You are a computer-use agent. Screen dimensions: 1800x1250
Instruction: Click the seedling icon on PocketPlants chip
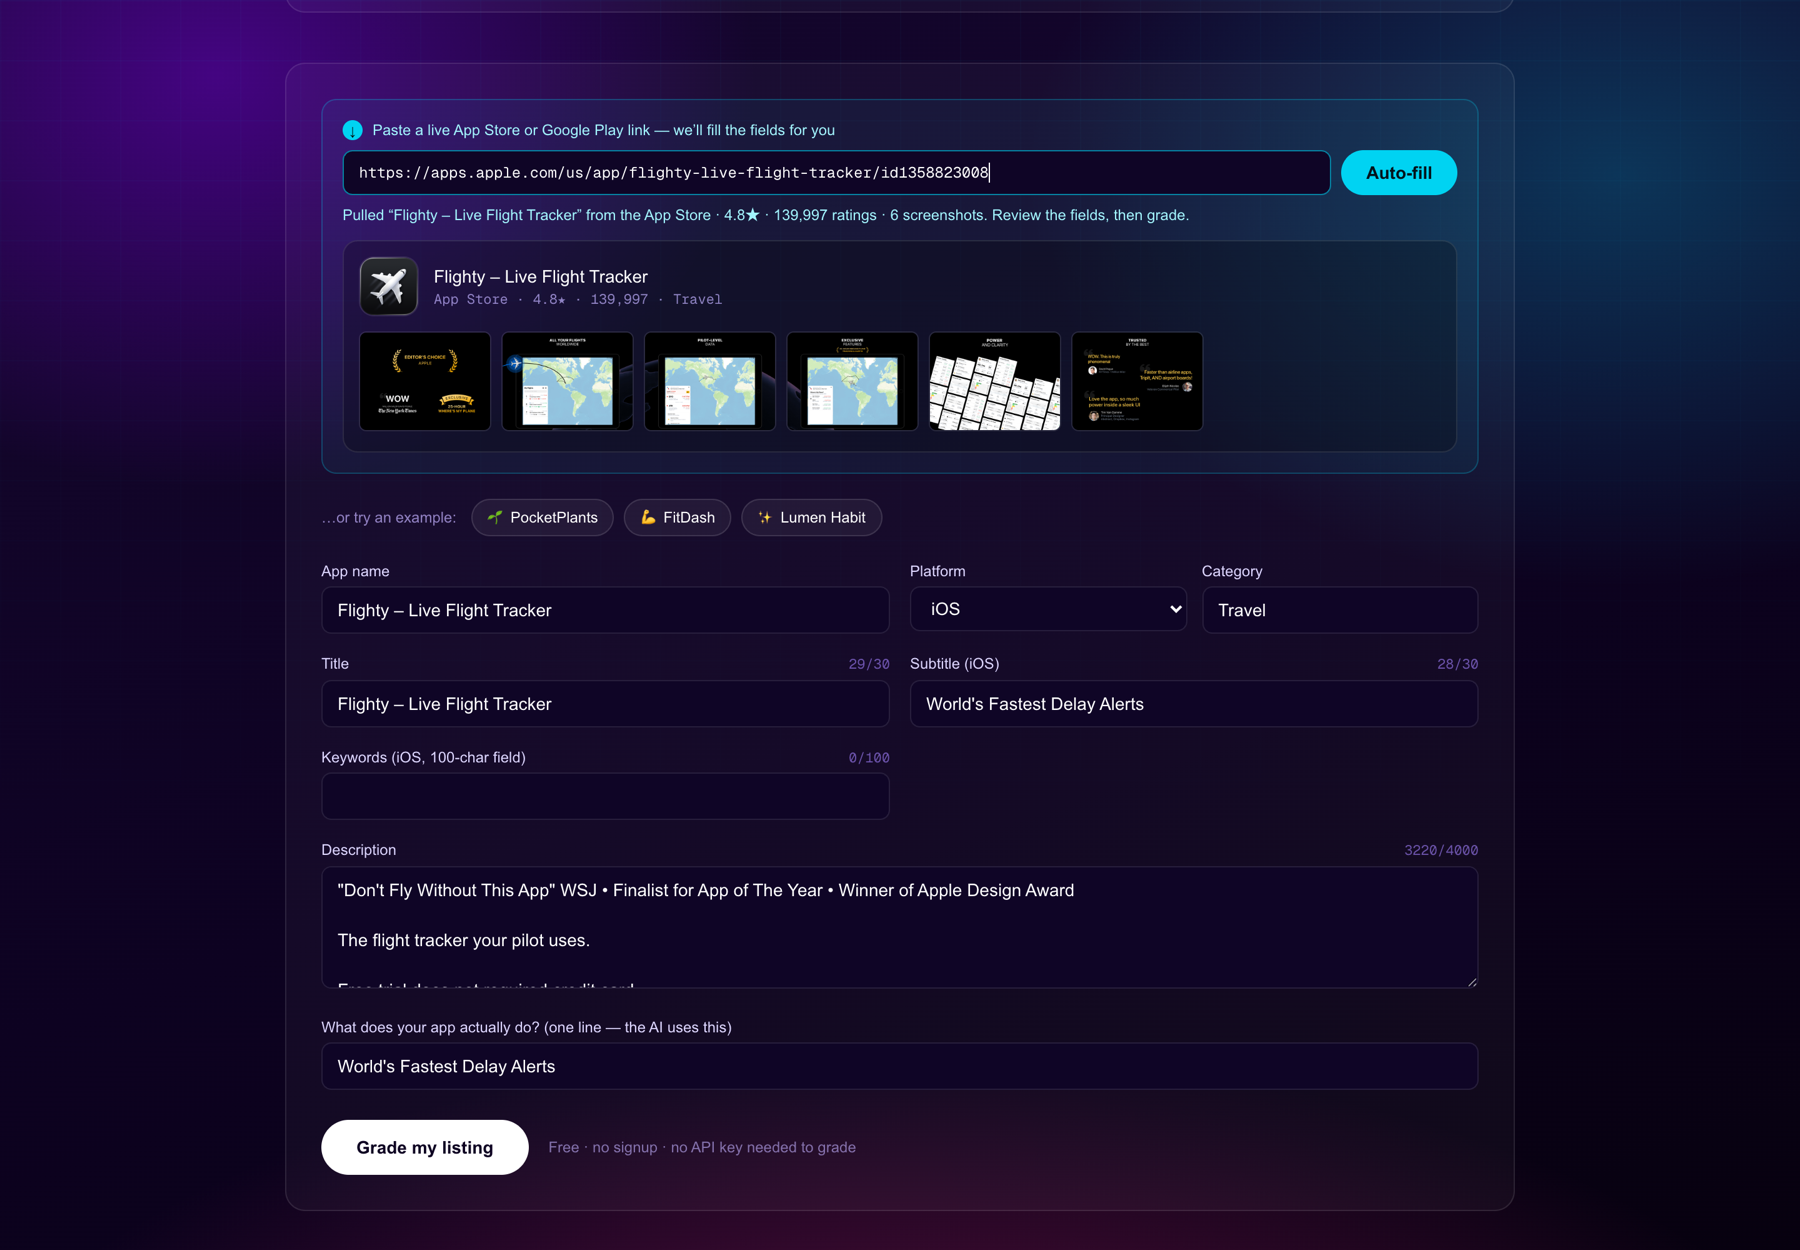click(x=495, y=517)
